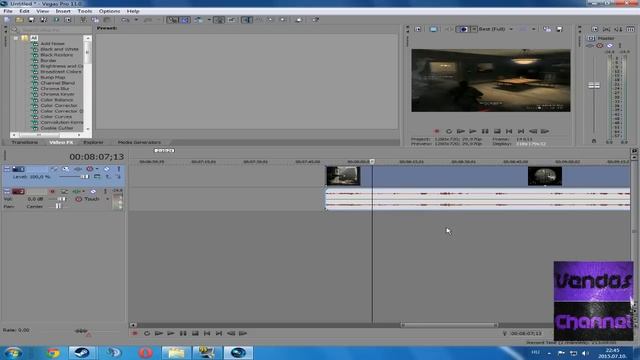The width and height of the screenshot is (640, 360).
Task: Copy preview snapshot to clipboard
Action: 547,29
